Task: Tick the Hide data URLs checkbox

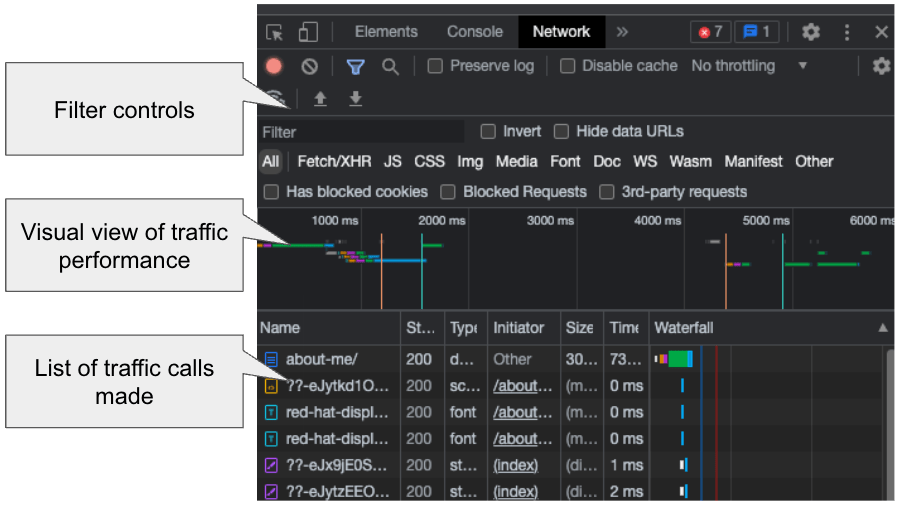Action: click(561, 131)
